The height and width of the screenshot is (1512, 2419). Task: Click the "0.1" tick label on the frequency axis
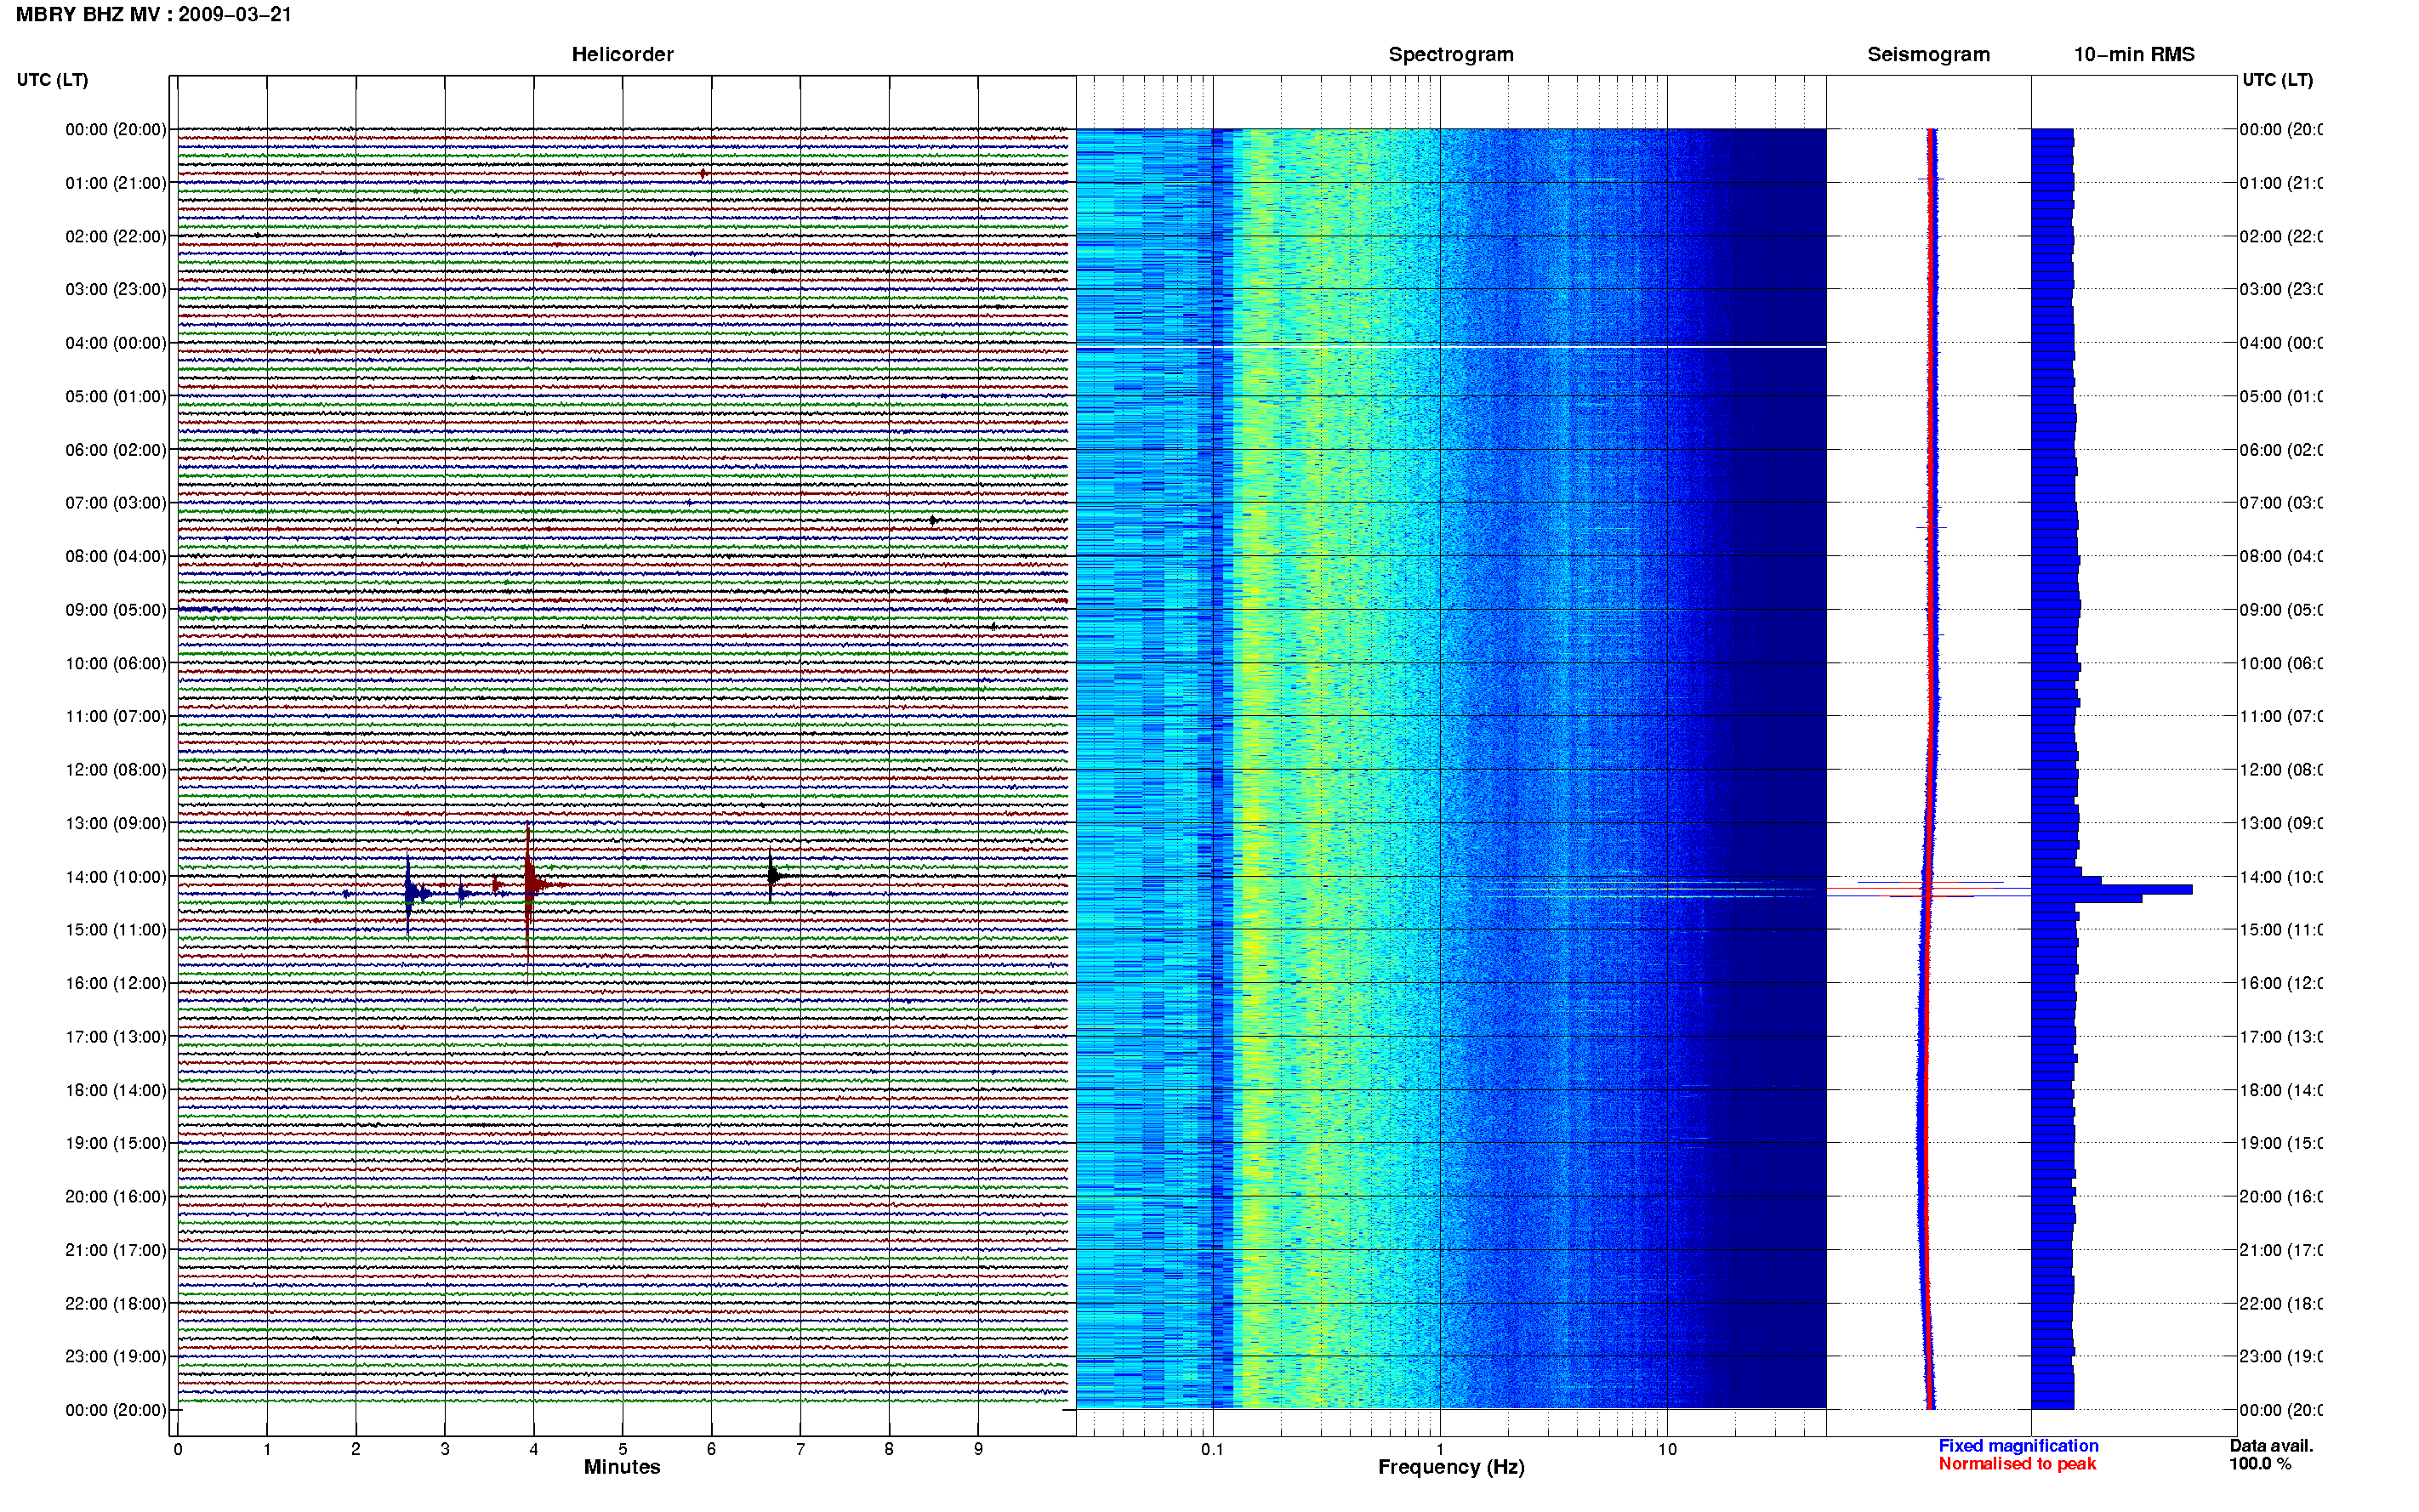(1212, 1449)
